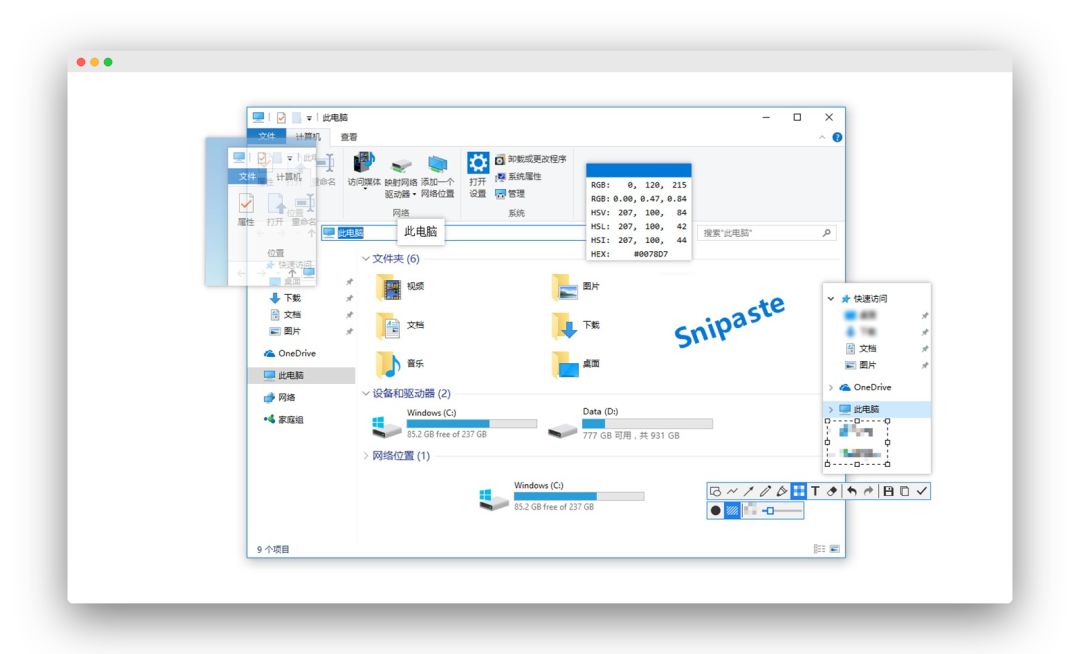The image size is (1080, 654).
Task: Confirm annotation with the check mark
Action: pyautogui.click(x=921, y=491)
